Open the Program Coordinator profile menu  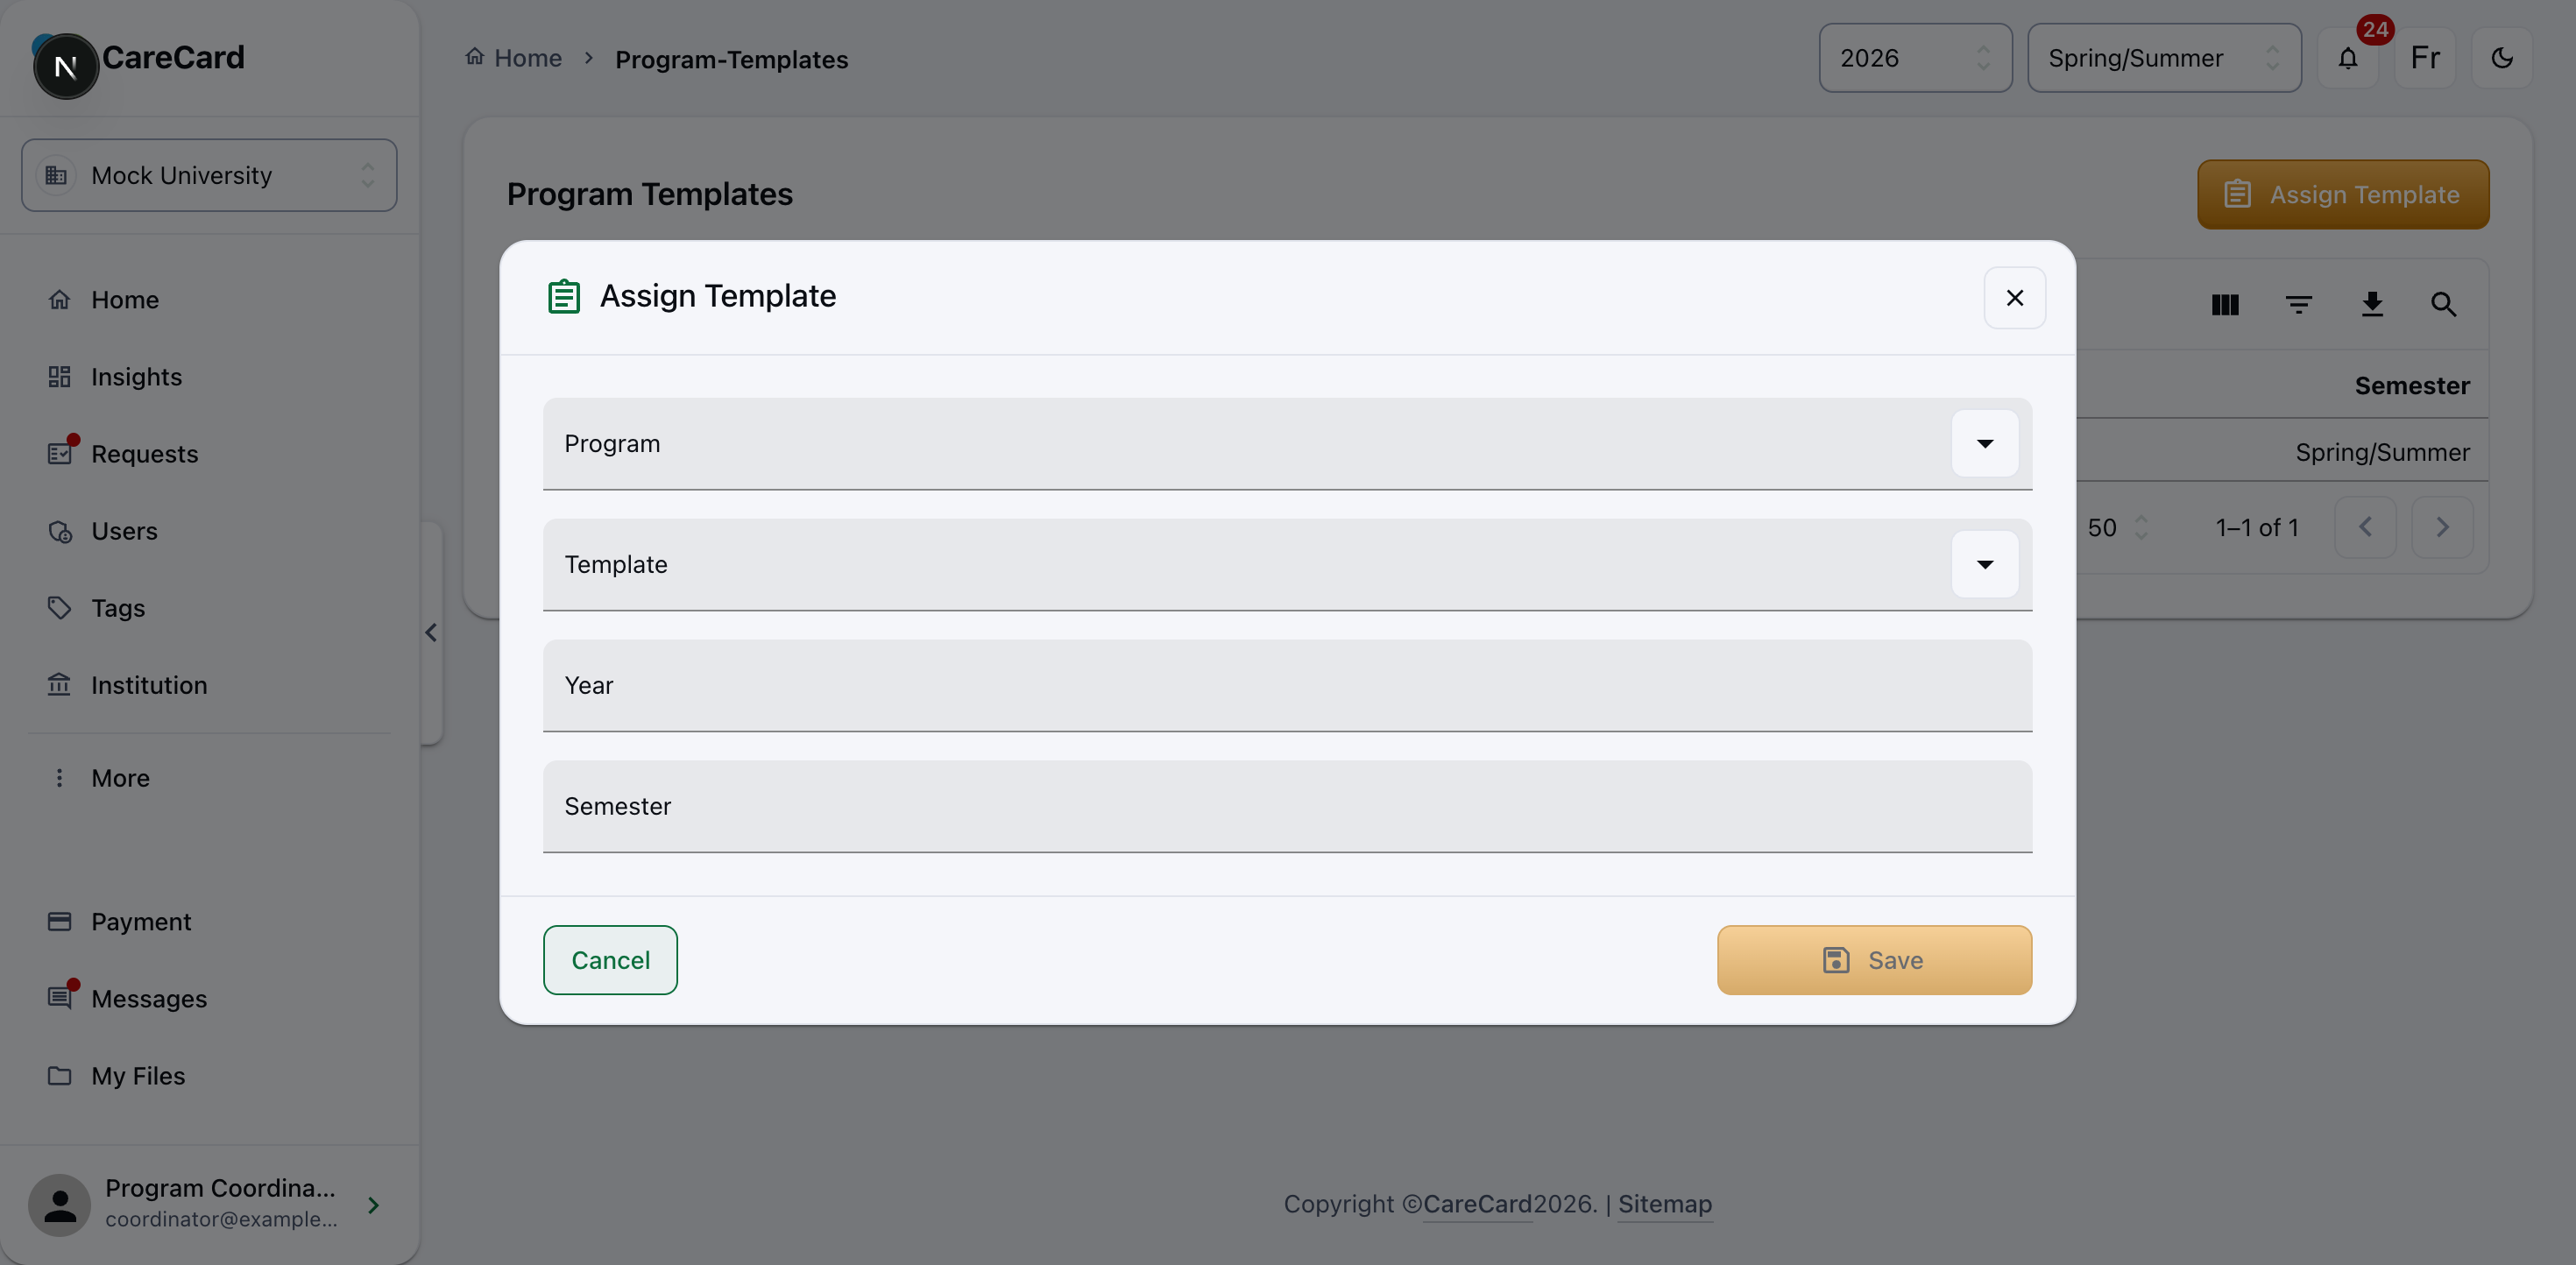pos(209,1205)
